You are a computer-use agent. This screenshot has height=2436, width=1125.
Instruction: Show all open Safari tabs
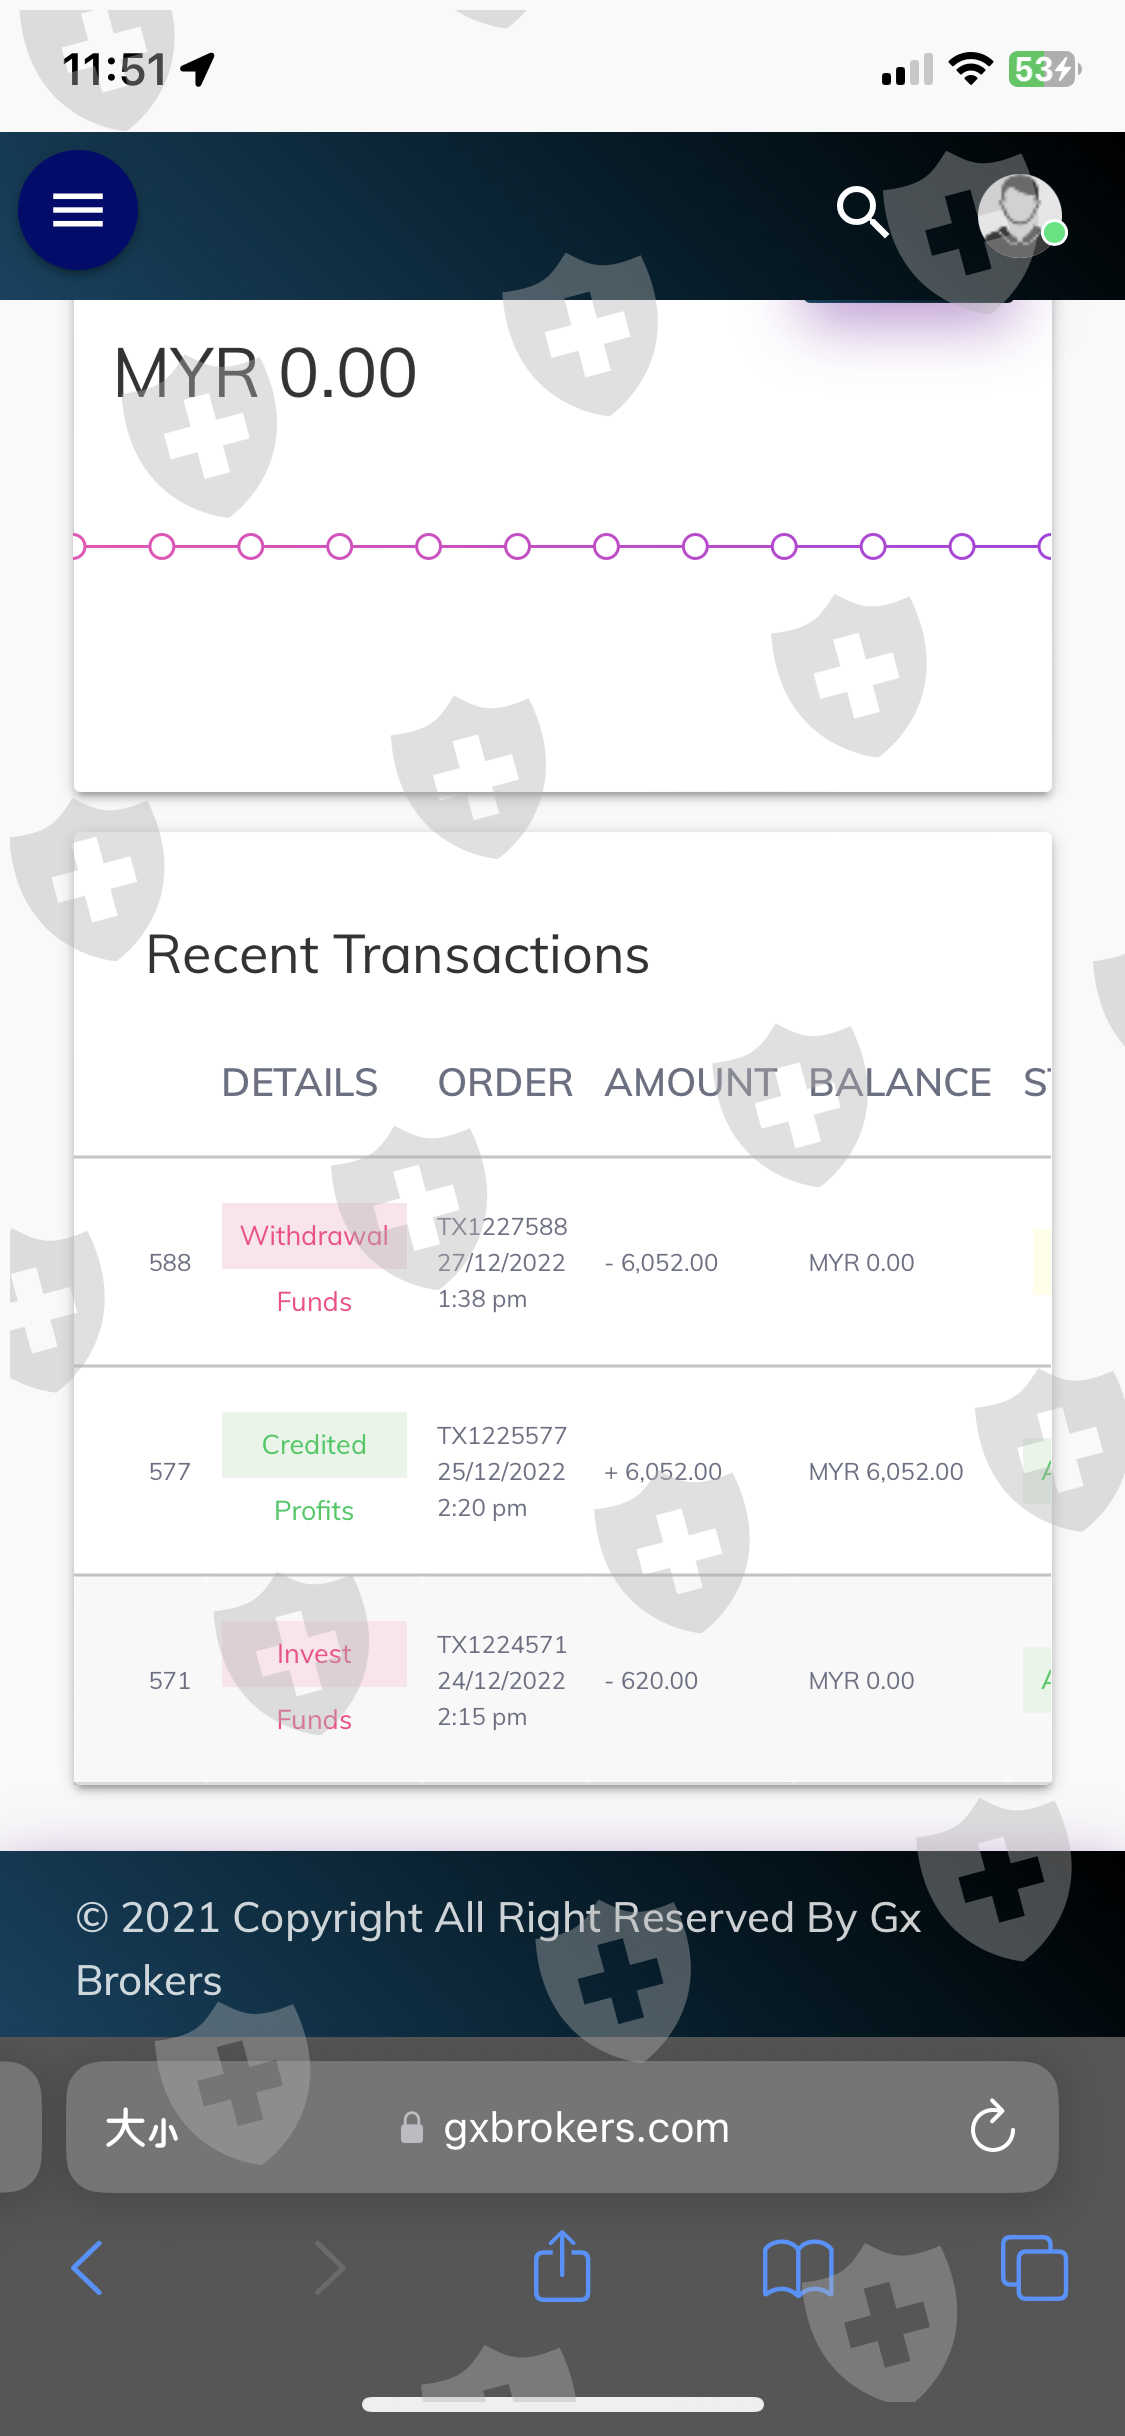(x=1034, y=2267)
